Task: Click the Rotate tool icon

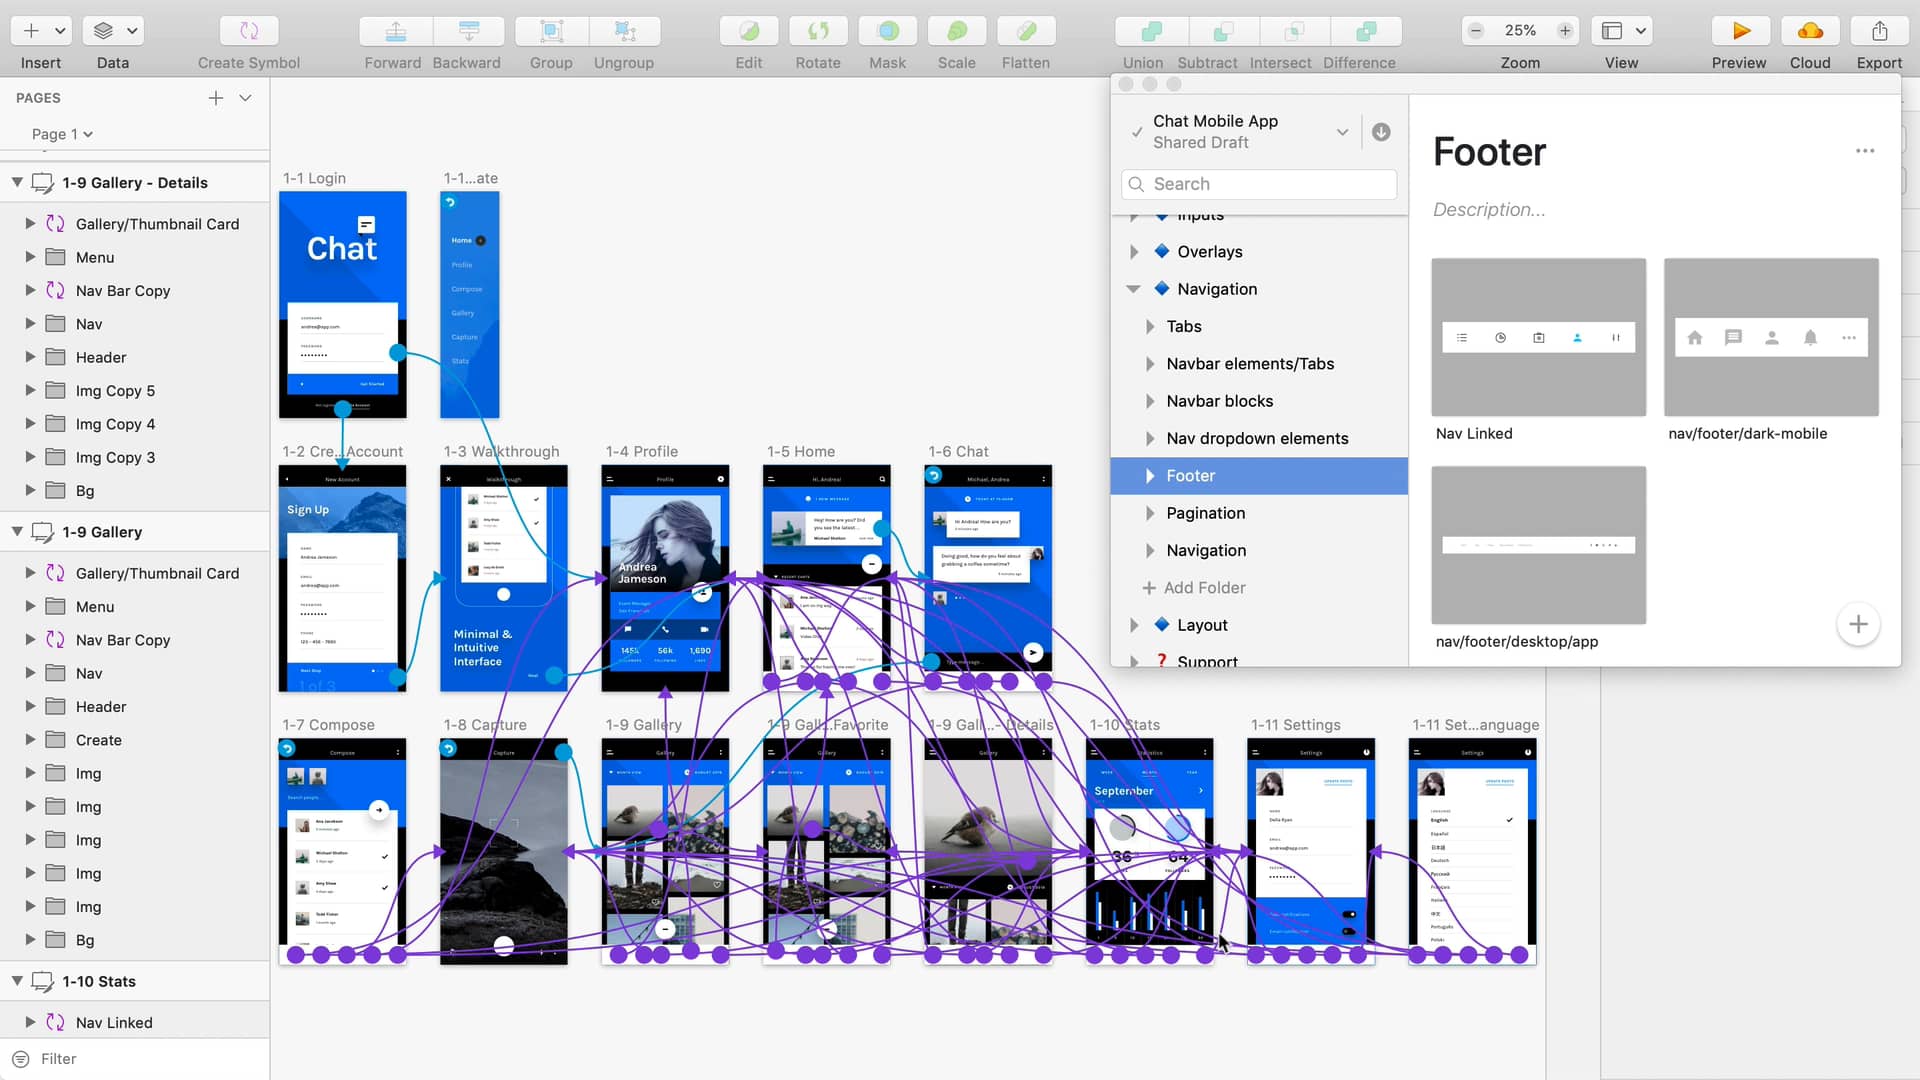Action: coord(818,31)
